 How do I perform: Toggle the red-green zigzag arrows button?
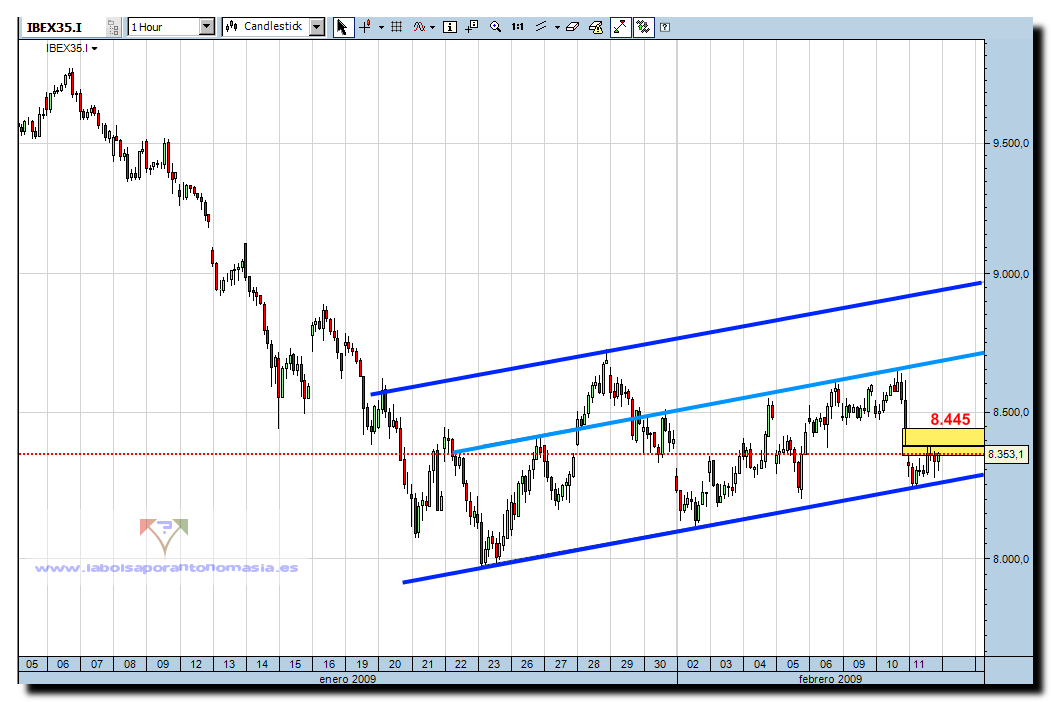[643, 27]
